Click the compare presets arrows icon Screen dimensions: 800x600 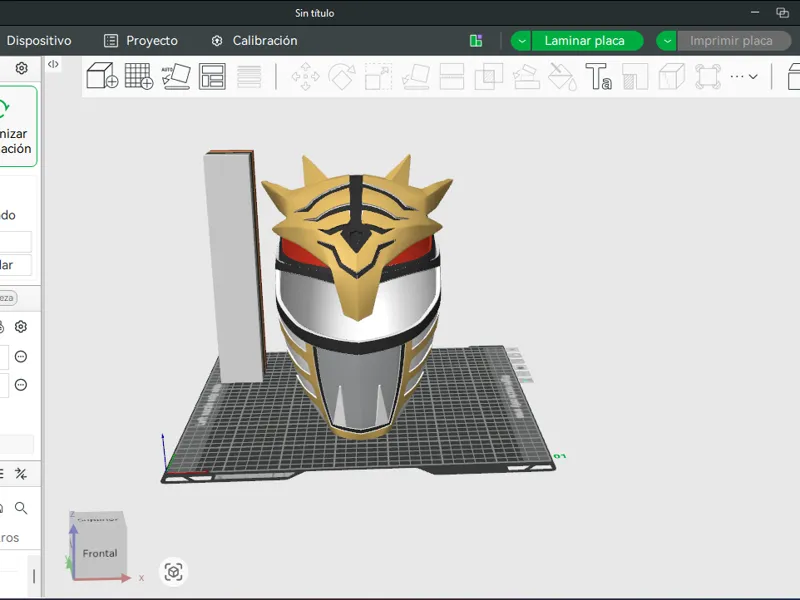pyautogui.click(x=21, y=474)
